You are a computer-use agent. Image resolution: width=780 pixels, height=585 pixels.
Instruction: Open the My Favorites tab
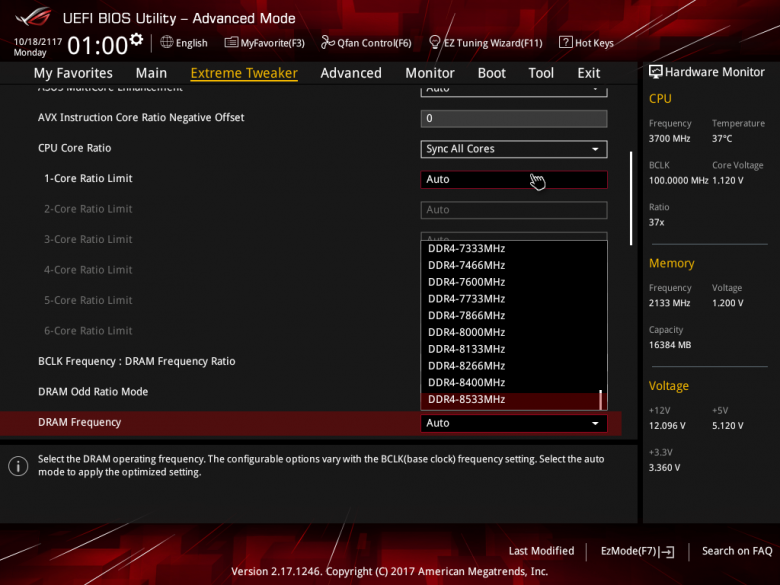(x=73, y=73)
